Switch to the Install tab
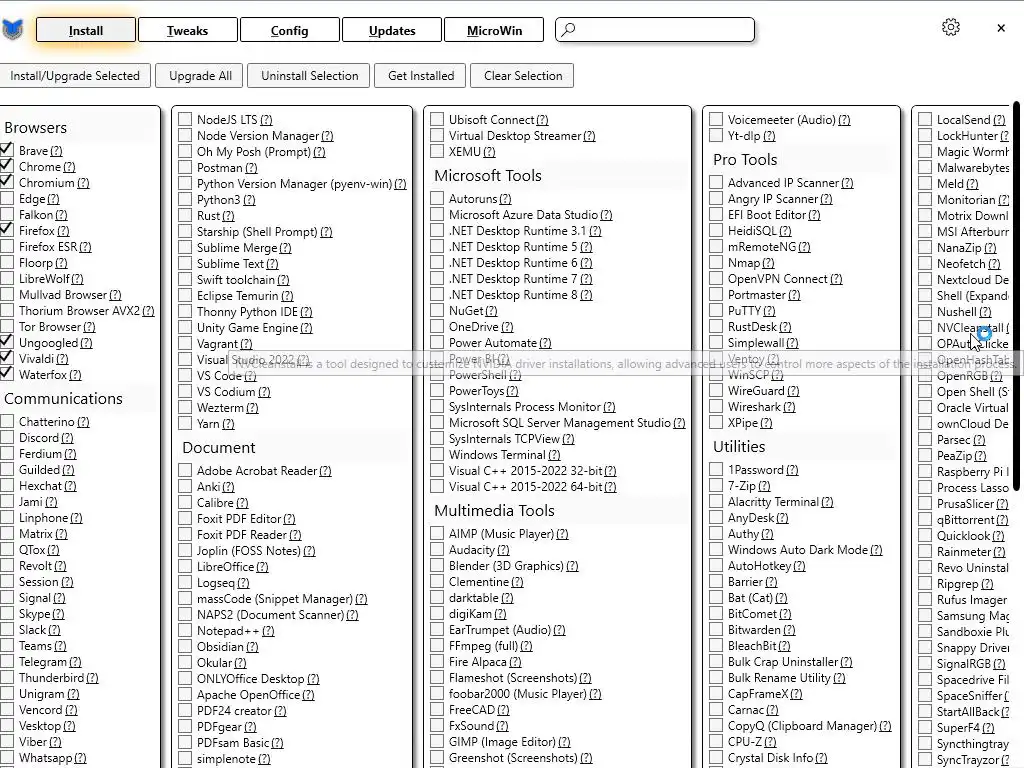The image size is (1024, 768). (86, 30)
